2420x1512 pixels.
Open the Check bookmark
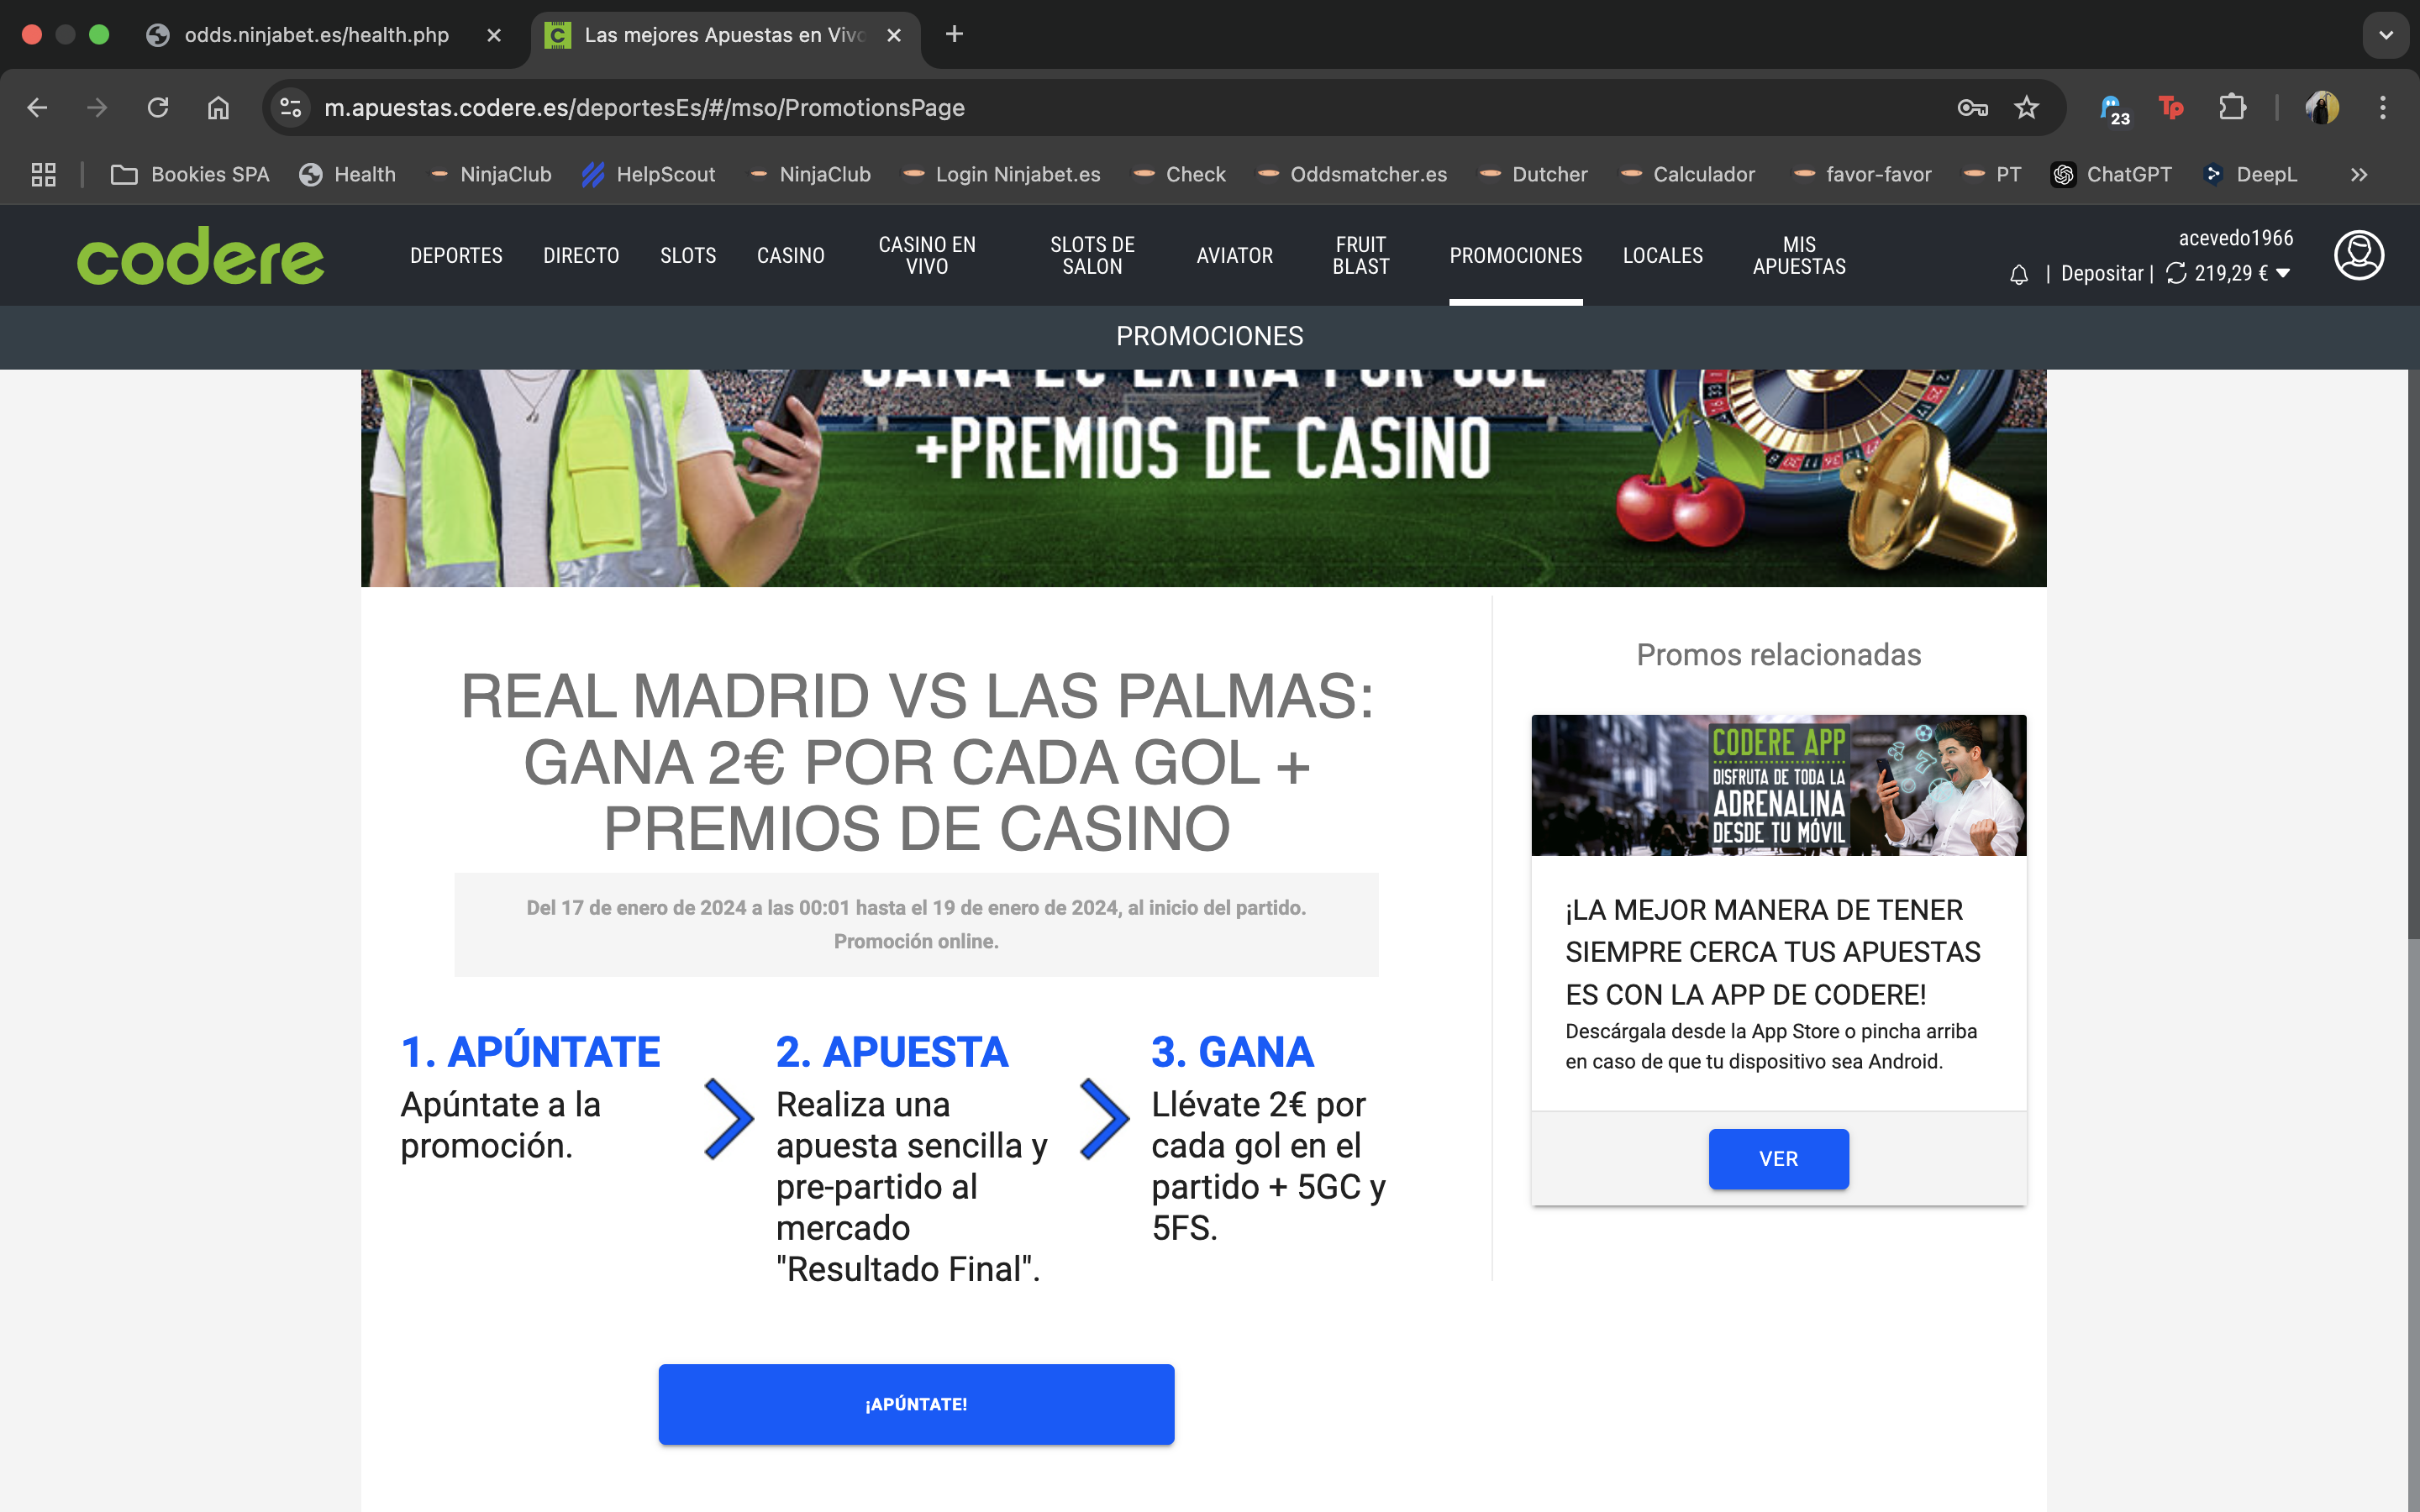click(x=1179, y=175)
